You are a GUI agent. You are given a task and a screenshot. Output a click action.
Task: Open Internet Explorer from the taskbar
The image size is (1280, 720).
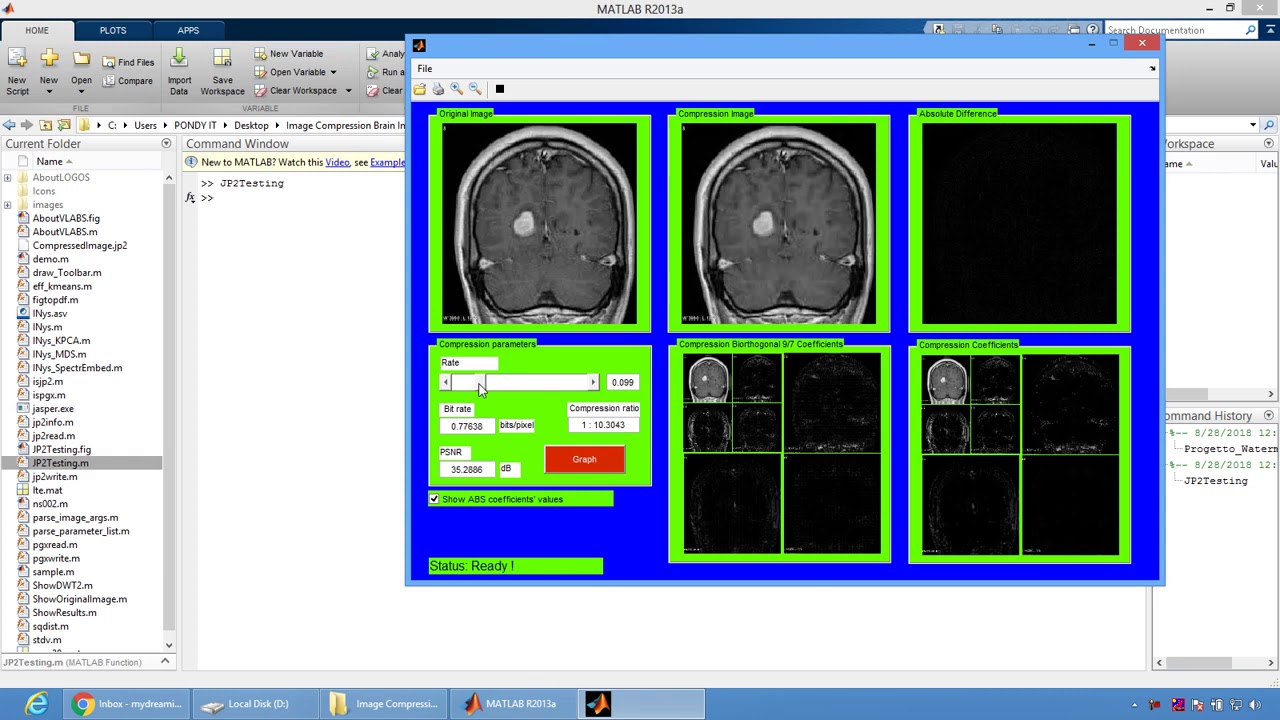coord(37,704)
